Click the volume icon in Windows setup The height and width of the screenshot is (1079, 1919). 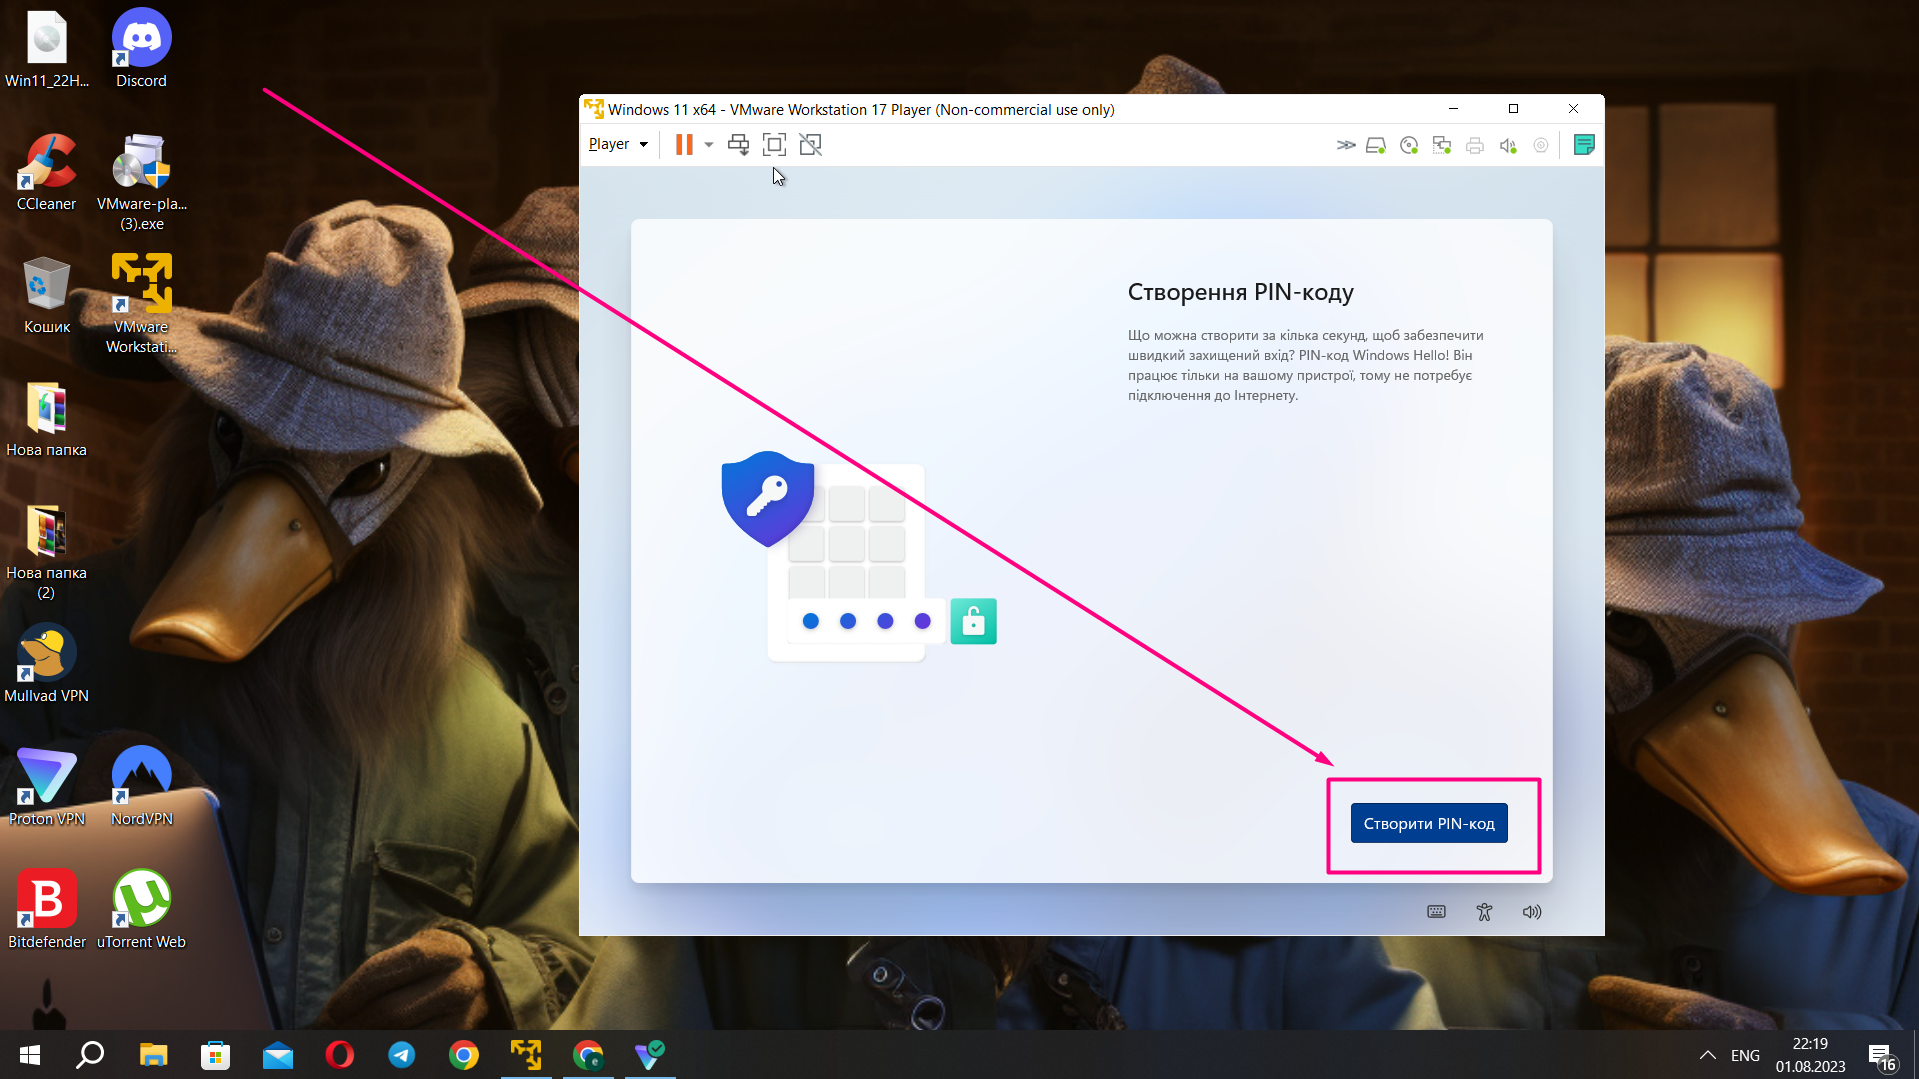tap(1532, 911)
